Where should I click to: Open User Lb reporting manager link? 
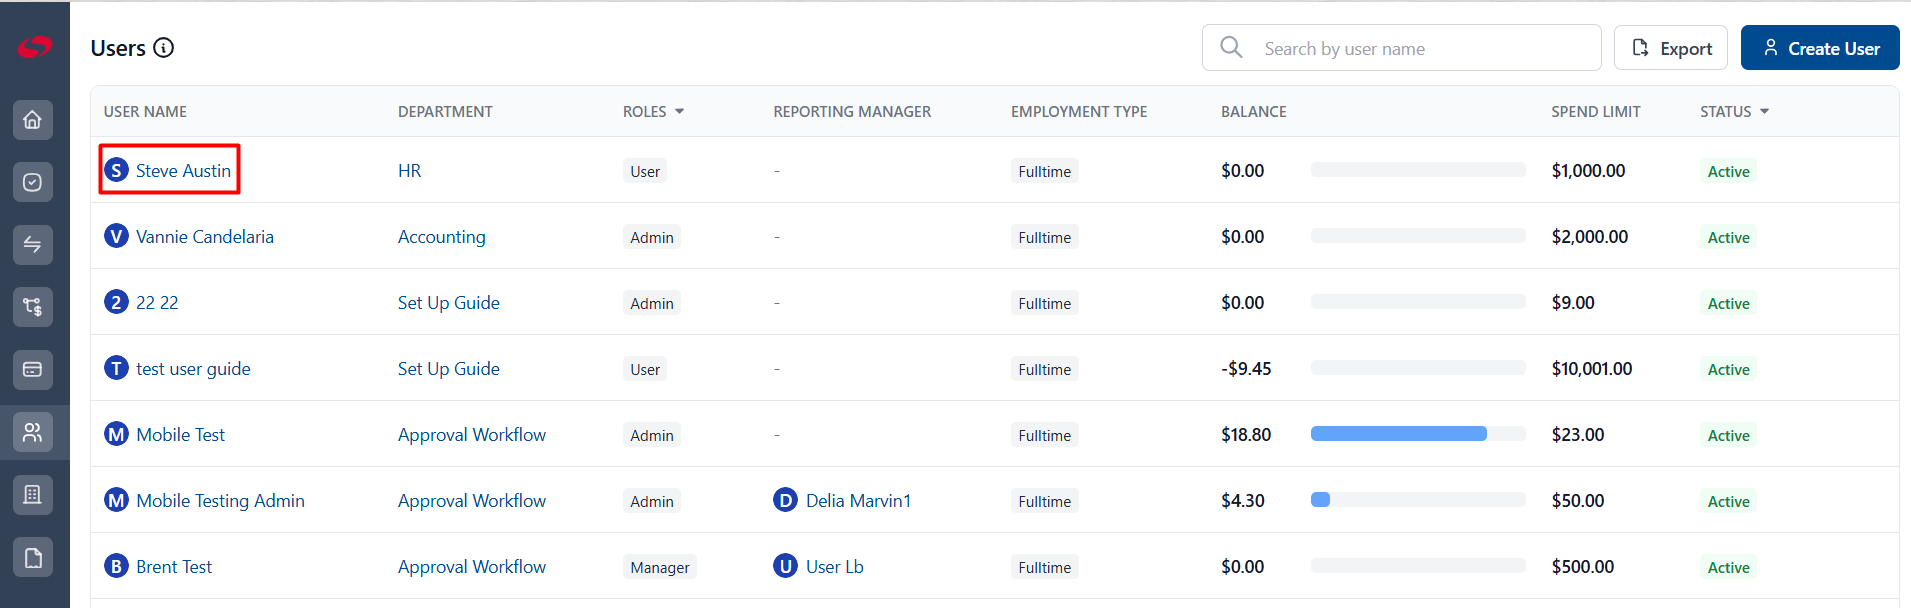pos(834,567)
